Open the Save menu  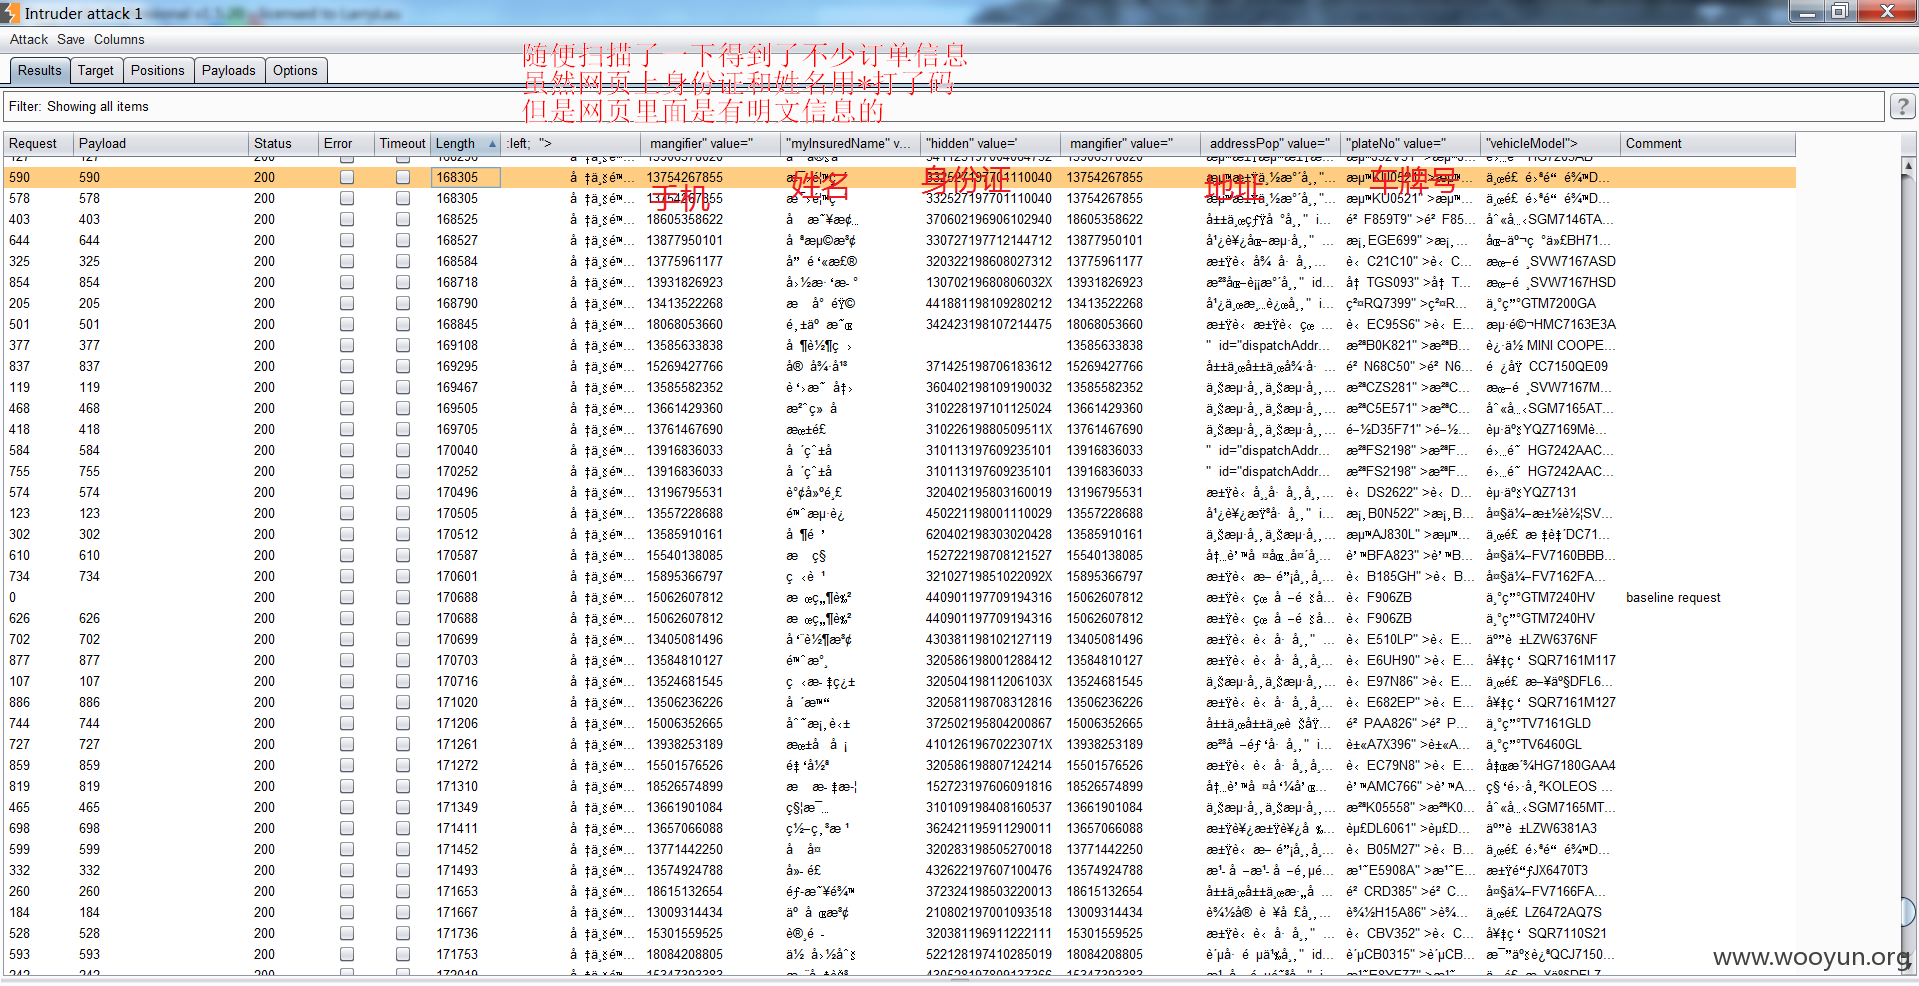(x=71, y=39)
